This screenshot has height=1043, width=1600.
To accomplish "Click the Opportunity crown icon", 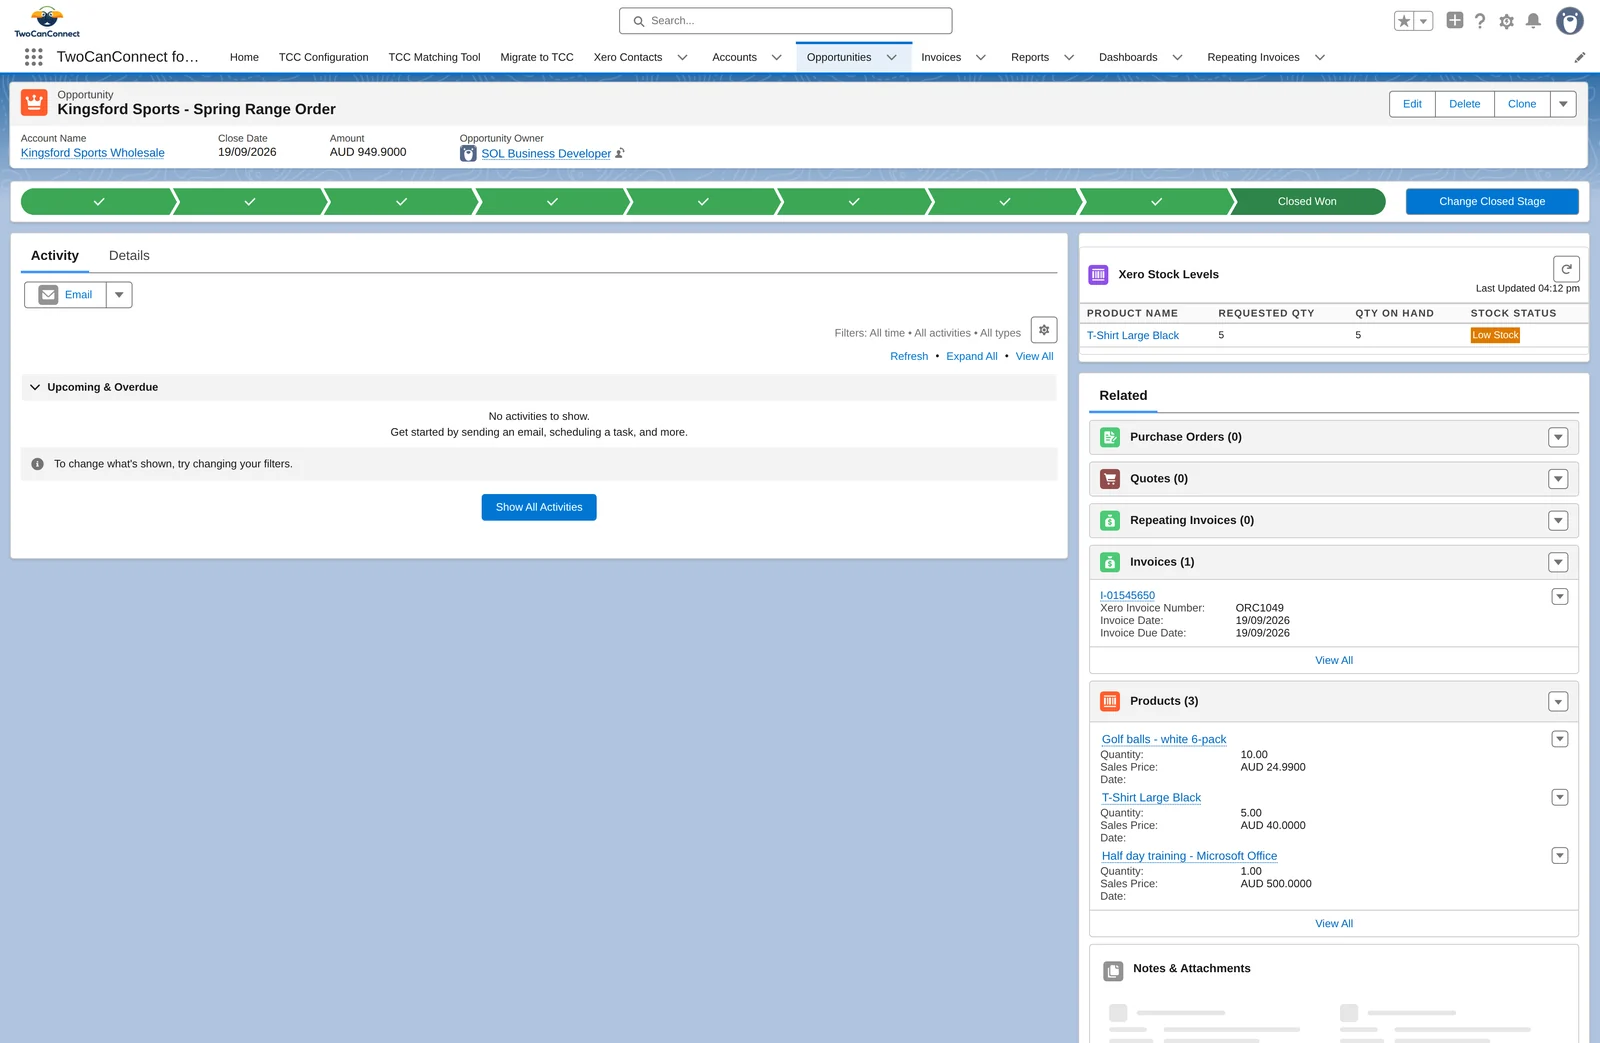I will 34,102.
